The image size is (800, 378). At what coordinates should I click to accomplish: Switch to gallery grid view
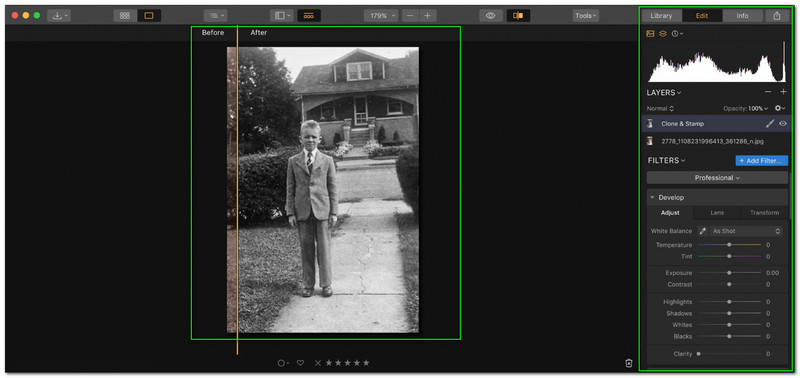pos(124,16)
